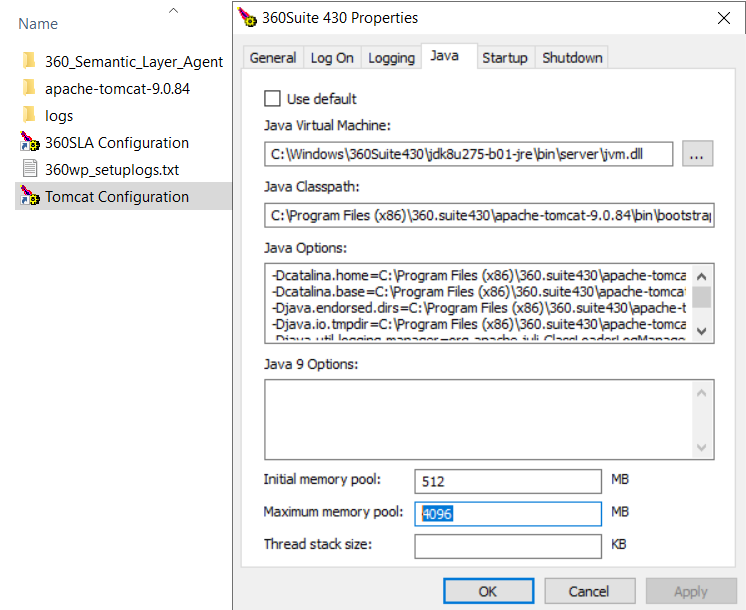
Task: Tick the Use default checkbox
Action: click(x=272, y=98)
